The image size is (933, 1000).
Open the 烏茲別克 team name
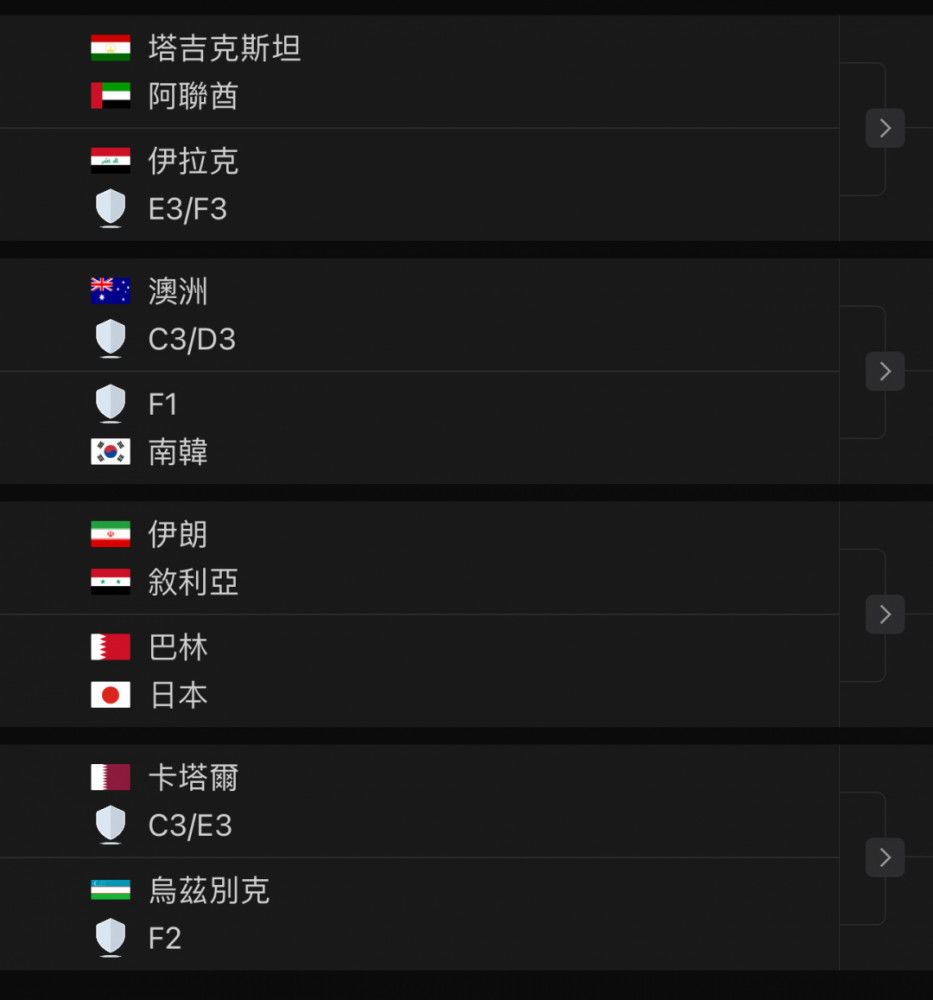coord(209,890)
